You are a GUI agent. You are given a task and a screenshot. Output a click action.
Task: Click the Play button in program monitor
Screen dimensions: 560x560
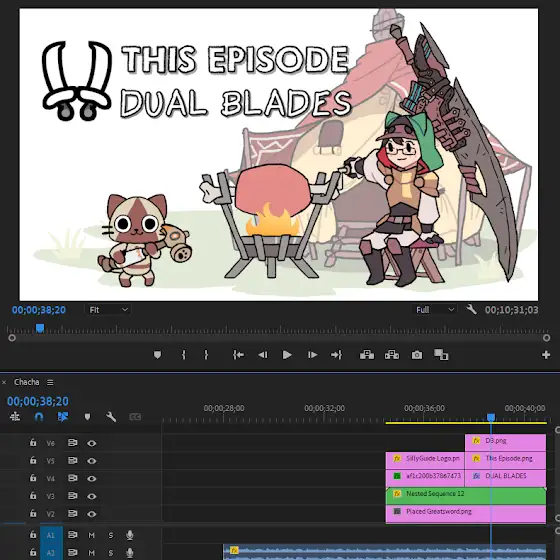pyautogui.click(x=287, y=355)
